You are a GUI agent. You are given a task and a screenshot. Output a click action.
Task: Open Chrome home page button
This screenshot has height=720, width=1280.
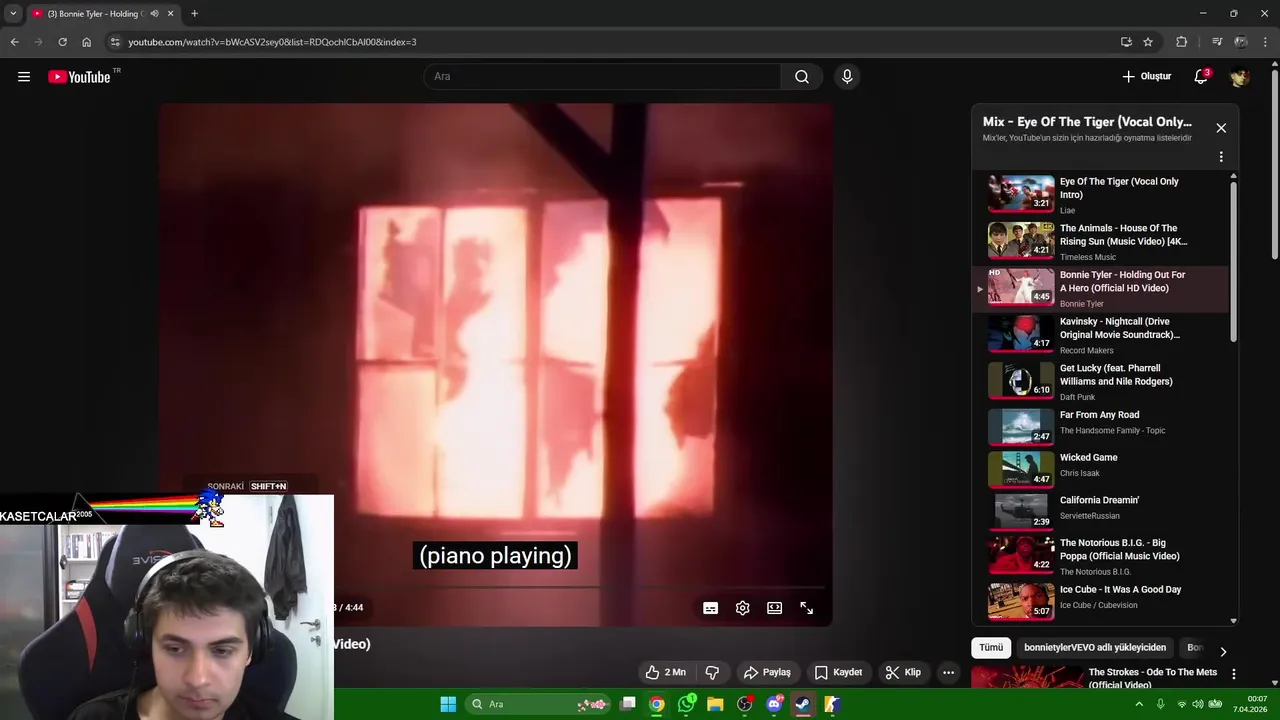86,42
